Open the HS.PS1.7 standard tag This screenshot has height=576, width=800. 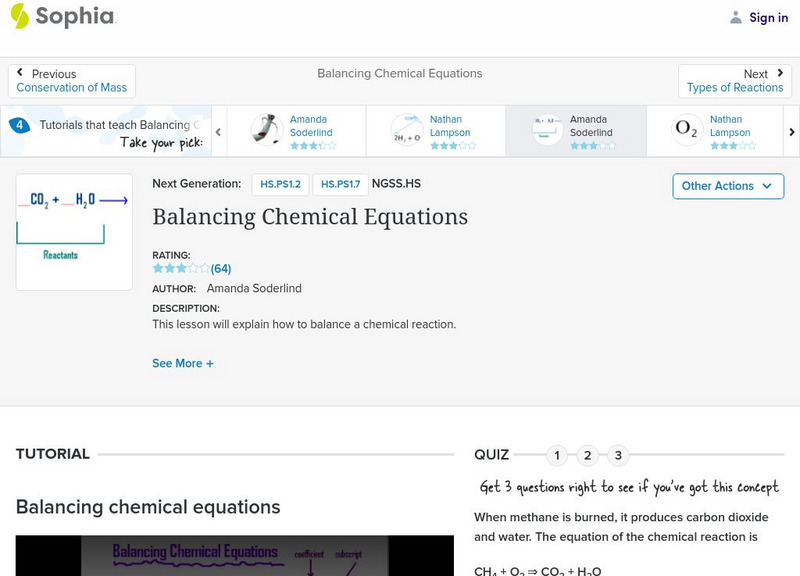340,184
